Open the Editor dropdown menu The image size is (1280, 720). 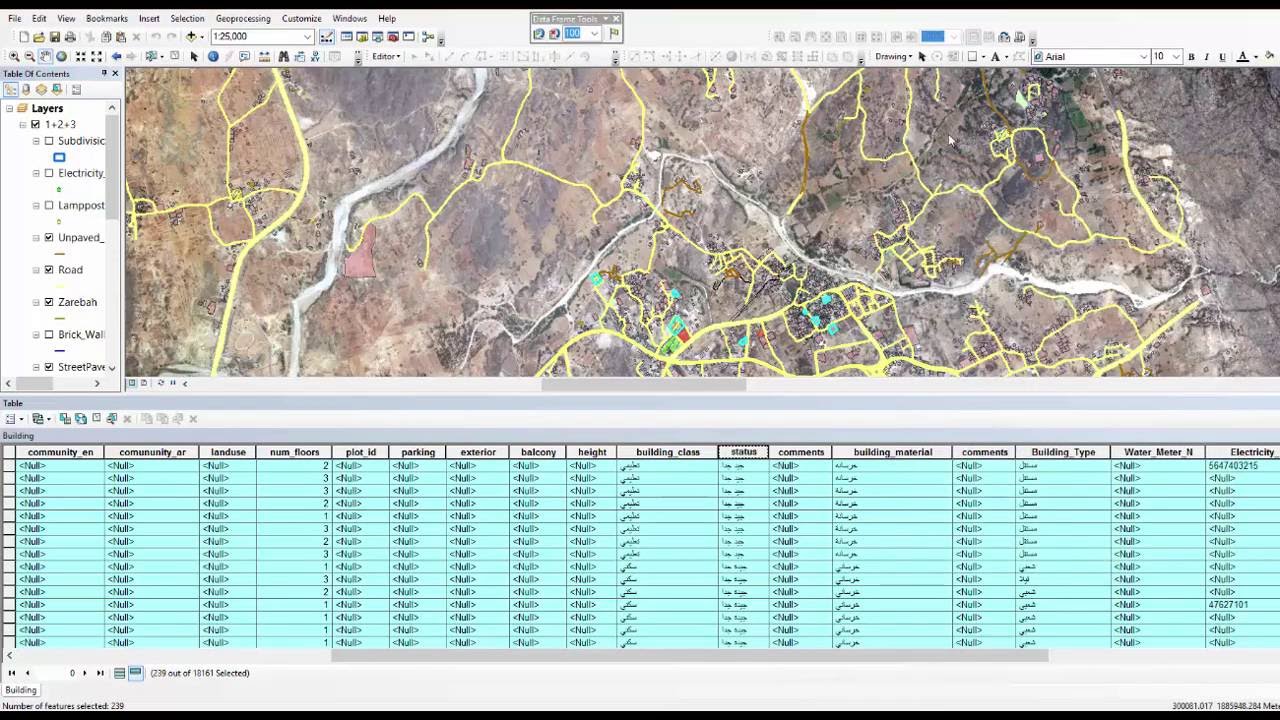386,57
